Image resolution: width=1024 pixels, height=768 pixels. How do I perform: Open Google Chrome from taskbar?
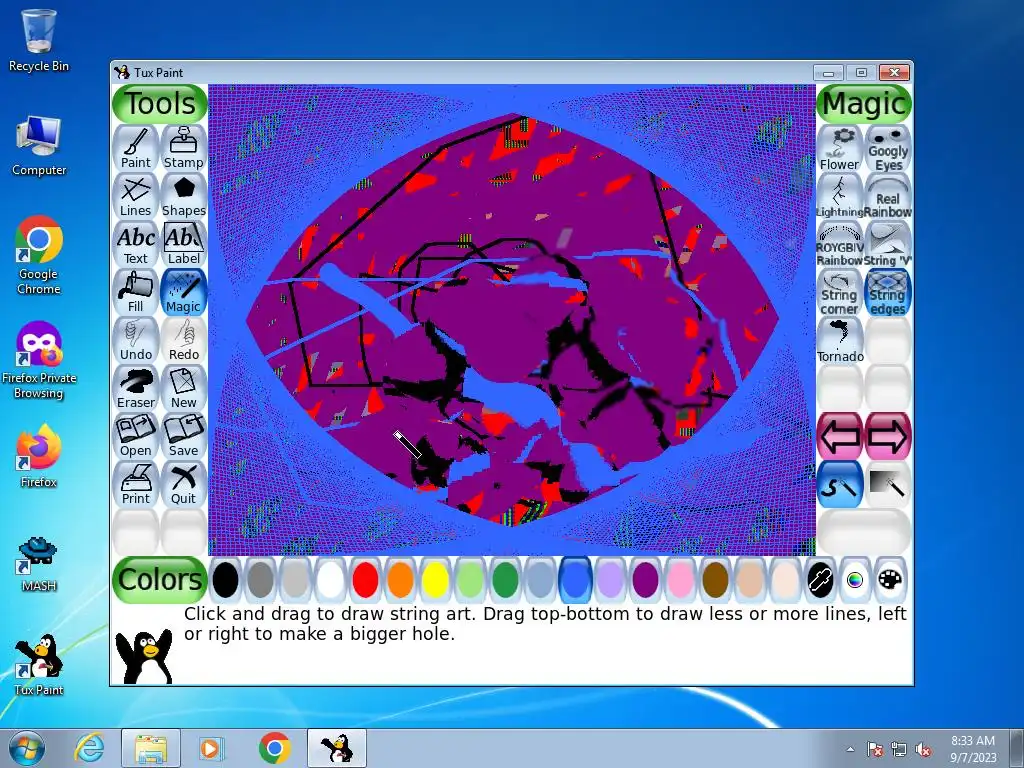click(274, 748)
